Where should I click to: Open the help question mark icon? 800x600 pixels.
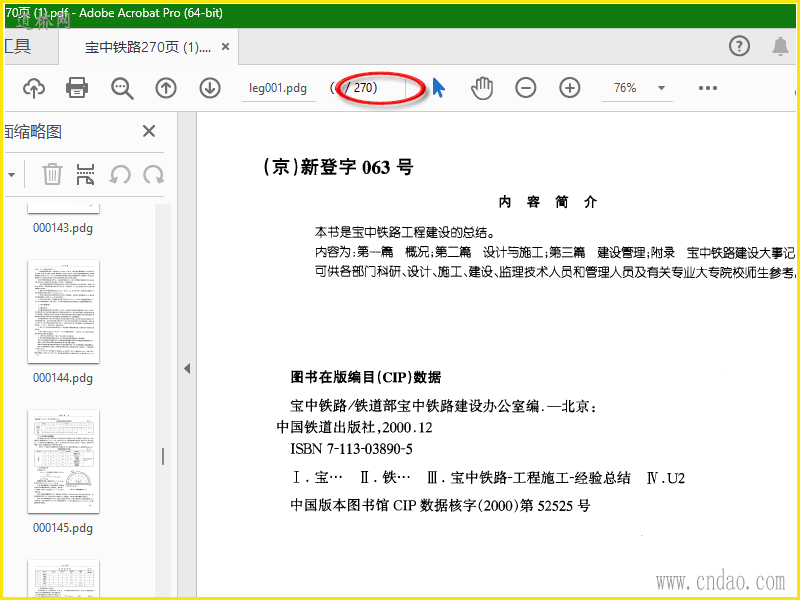(x=739, y=46)
